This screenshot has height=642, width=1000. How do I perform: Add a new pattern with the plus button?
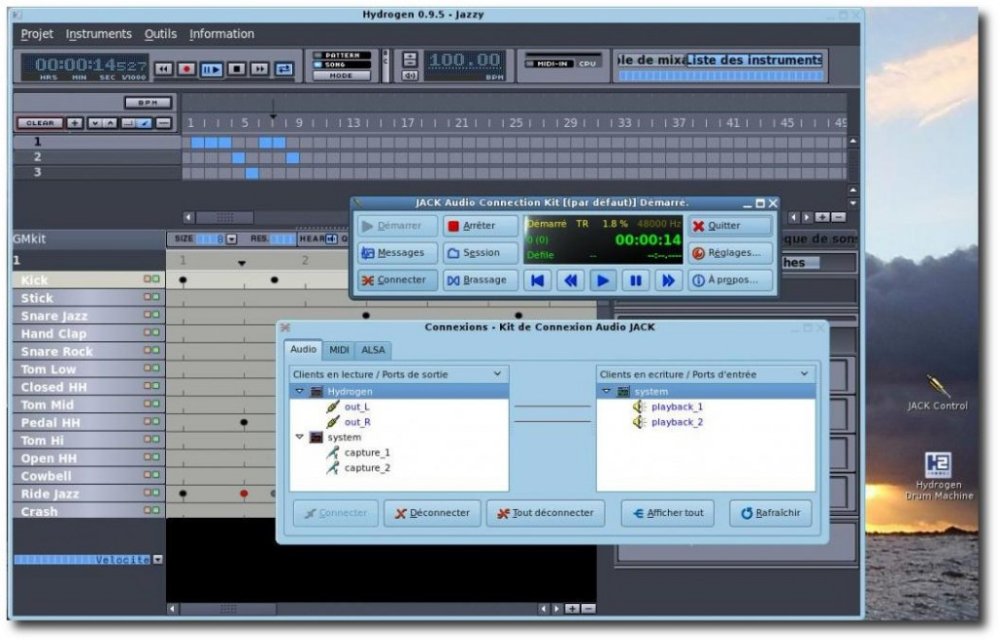pos(75,122)
